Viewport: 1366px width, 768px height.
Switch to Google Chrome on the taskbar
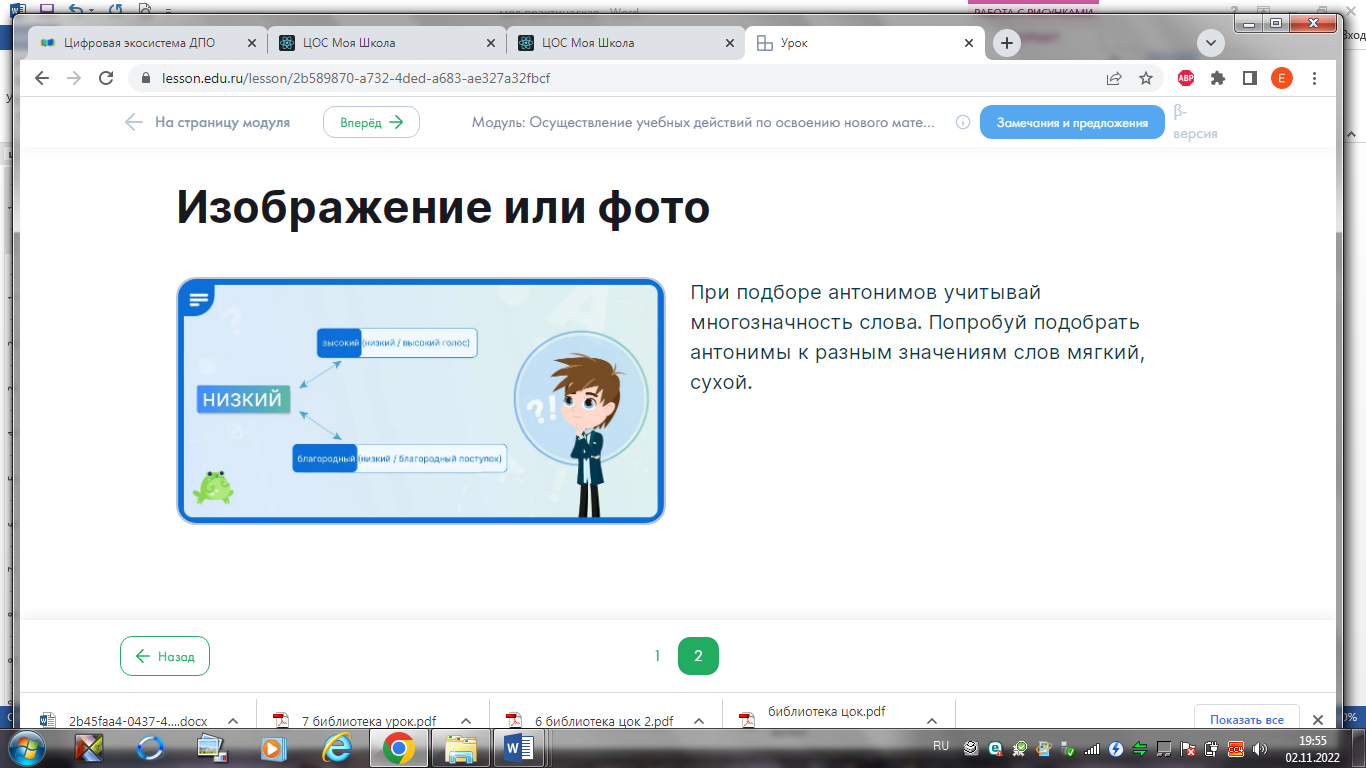point(398,747)
